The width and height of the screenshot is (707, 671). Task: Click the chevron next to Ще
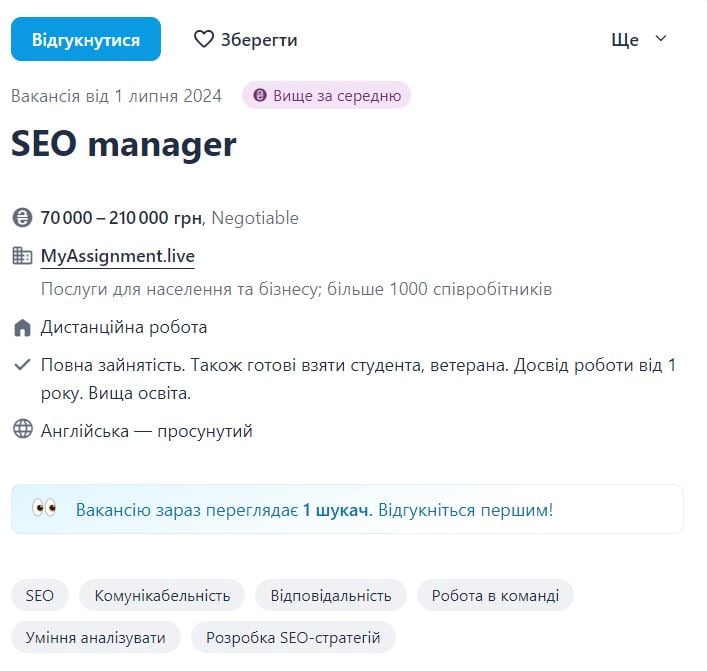661,38
